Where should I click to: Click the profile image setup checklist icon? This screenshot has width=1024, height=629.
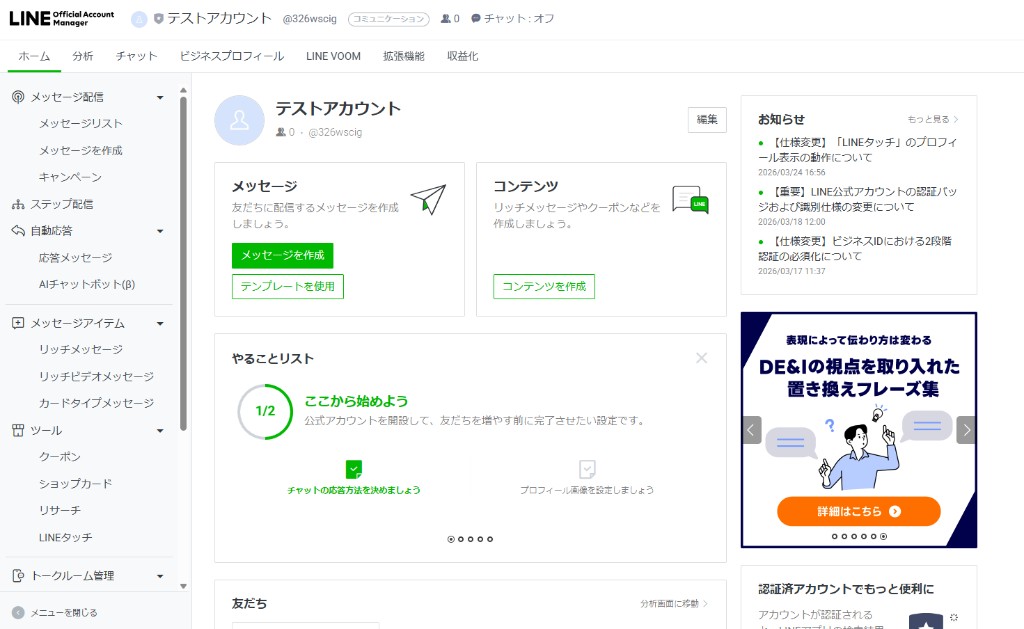(587, 469)
